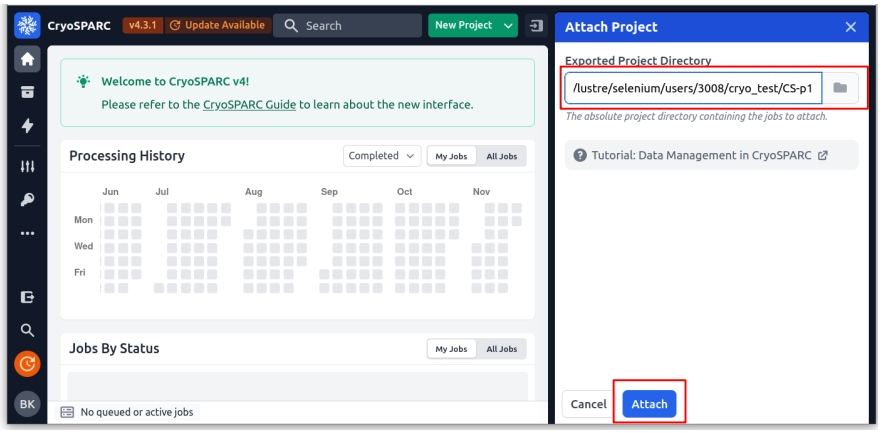Click the Update Available badge

pos(217,25)
